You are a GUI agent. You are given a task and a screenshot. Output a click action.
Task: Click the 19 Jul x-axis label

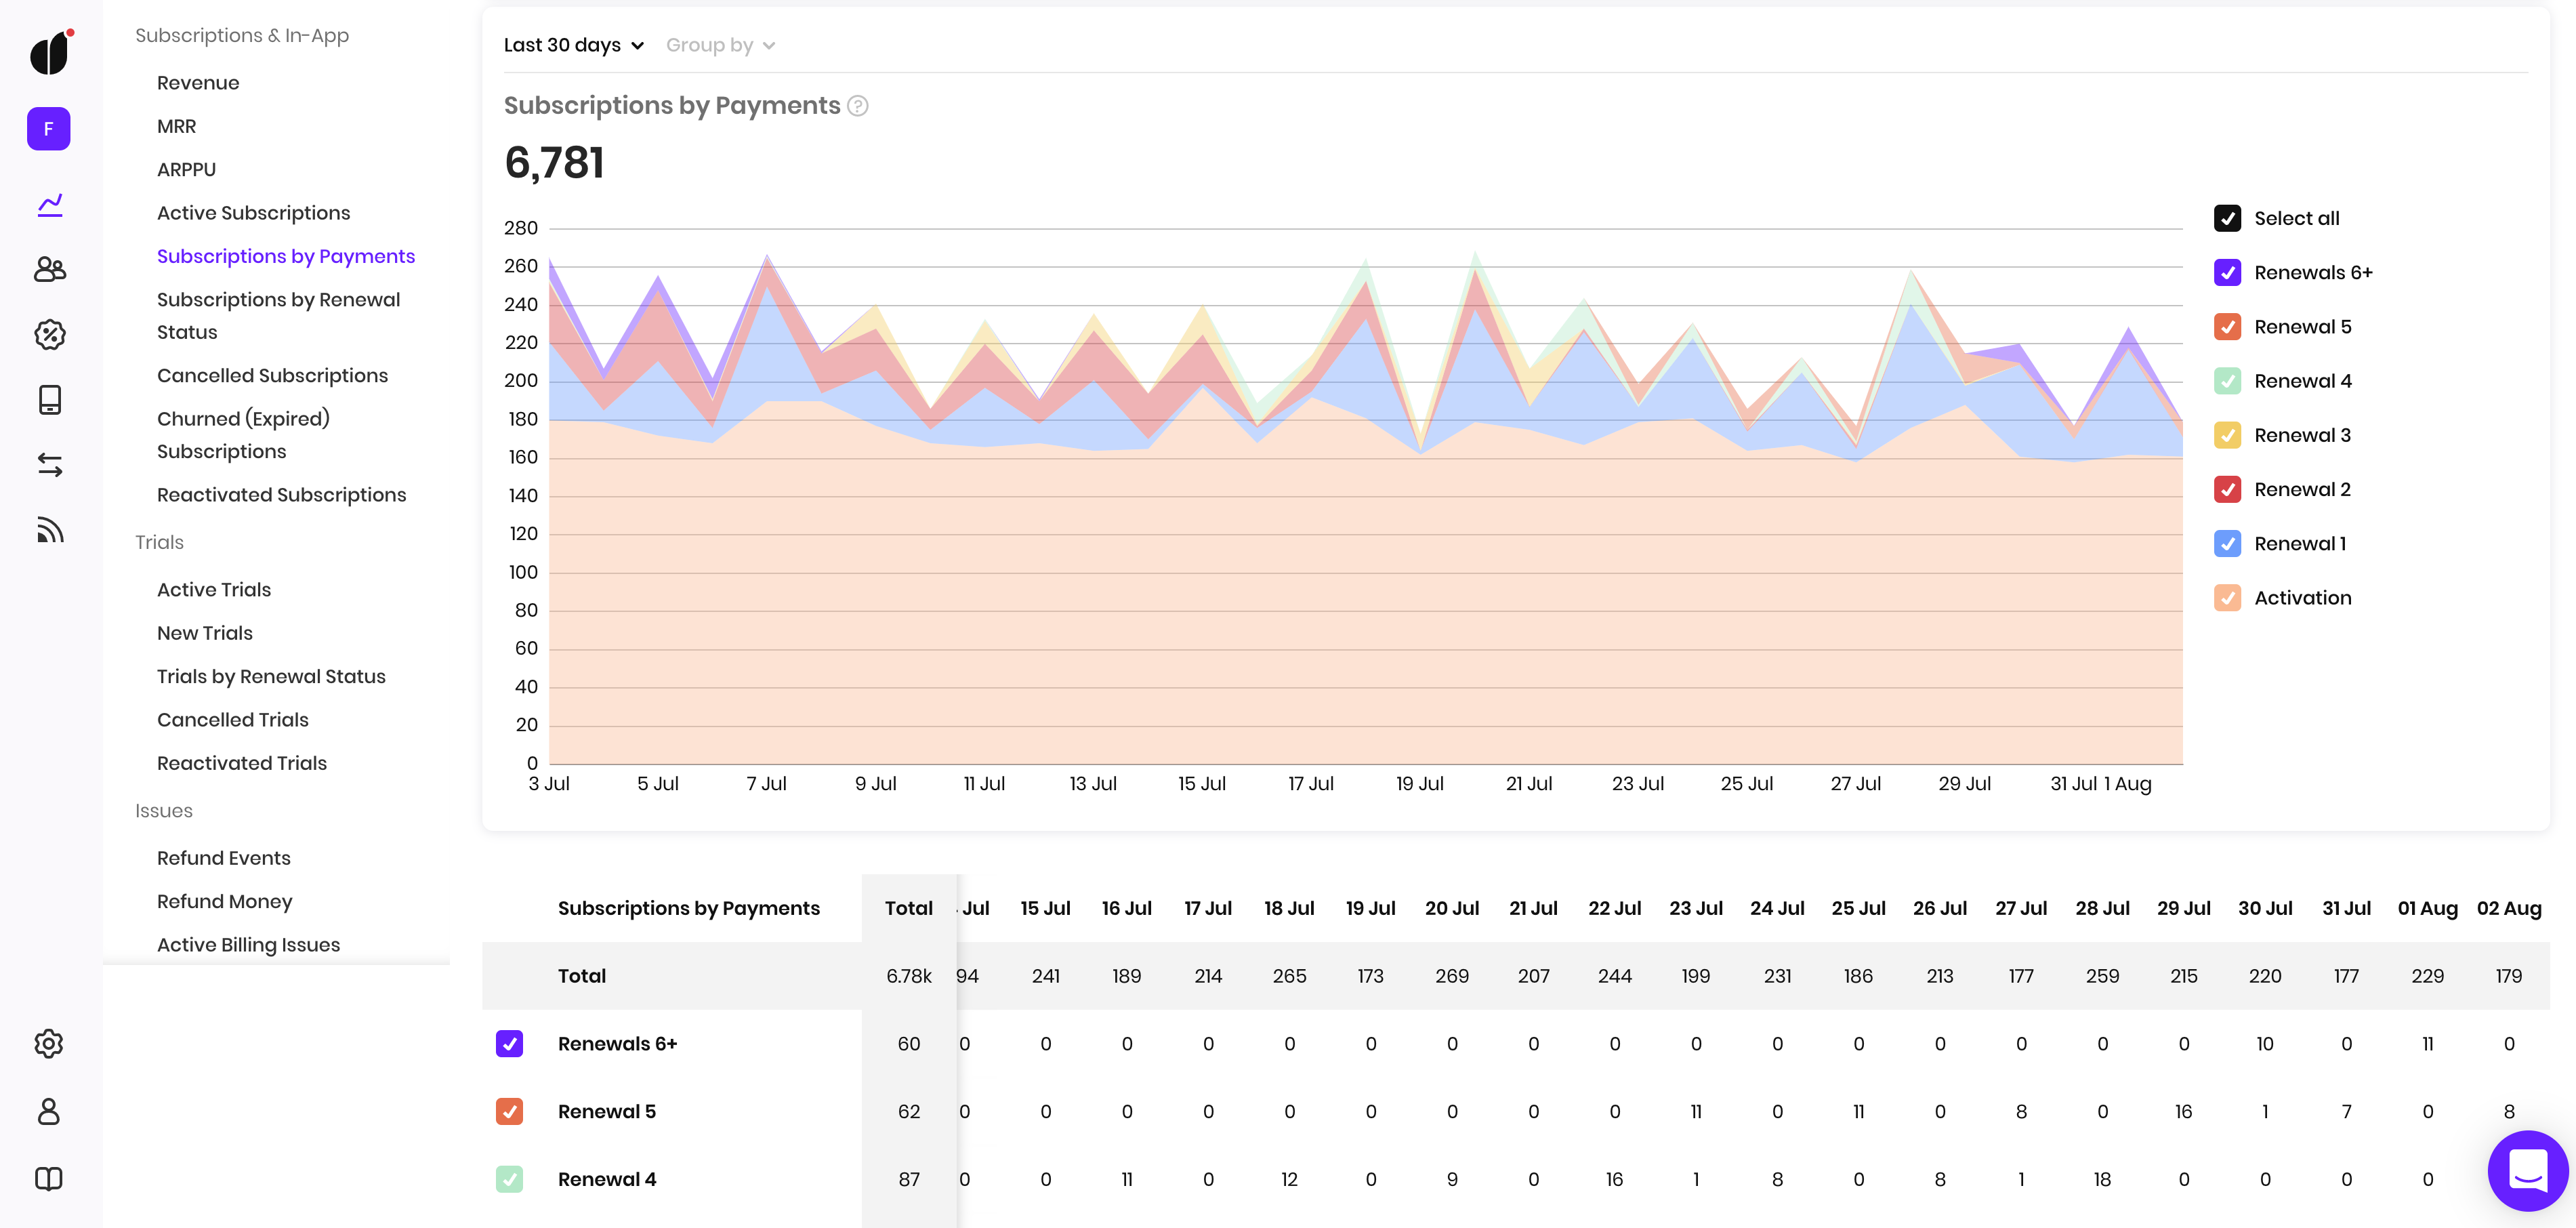(x=1419, y=784)
